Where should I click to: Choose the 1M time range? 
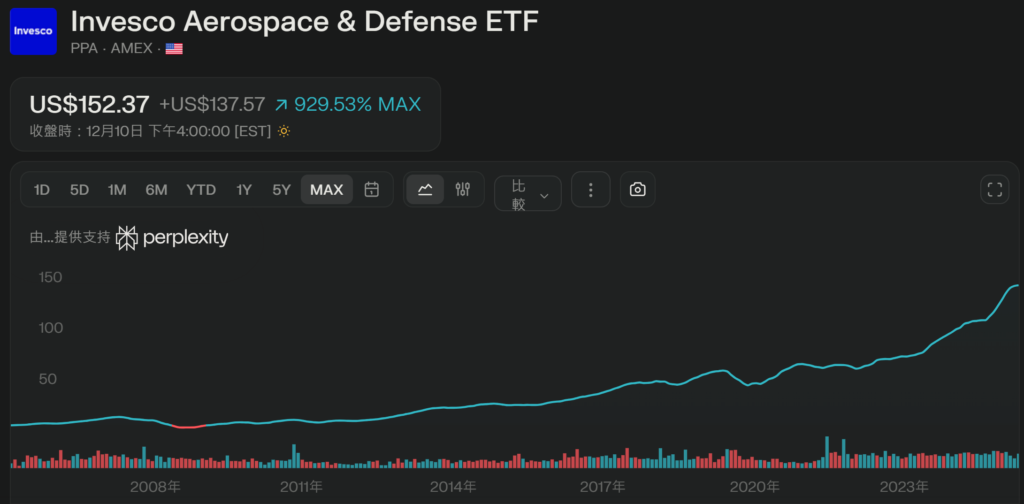point(117,190)
